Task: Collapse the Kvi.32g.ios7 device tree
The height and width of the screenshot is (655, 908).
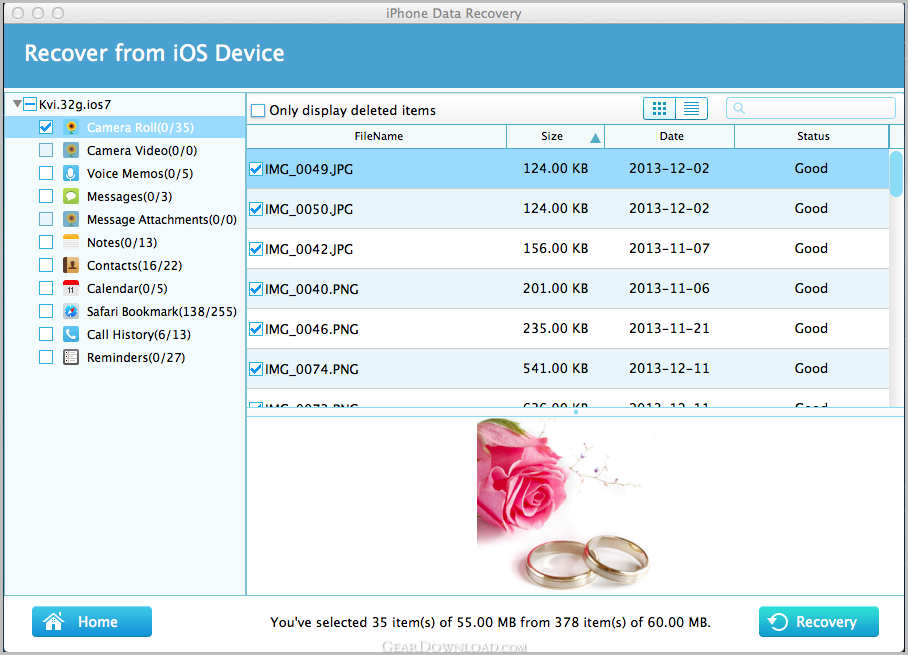Action: click(17, 104)
